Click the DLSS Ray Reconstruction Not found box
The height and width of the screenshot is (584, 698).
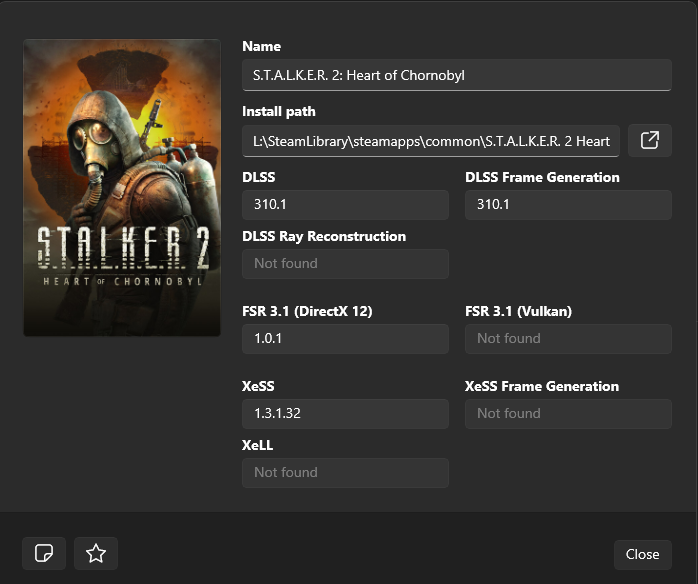345,264
